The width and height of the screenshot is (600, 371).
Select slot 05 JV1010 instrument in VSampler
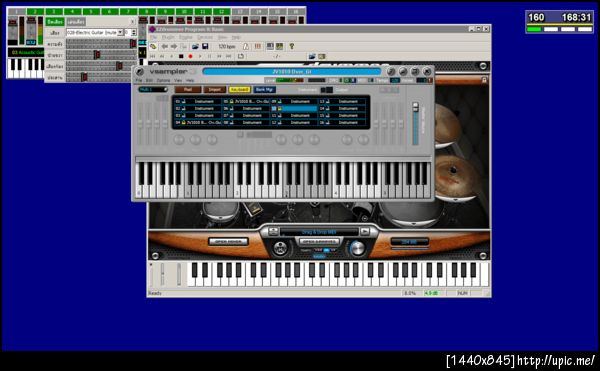pos(246,101)
